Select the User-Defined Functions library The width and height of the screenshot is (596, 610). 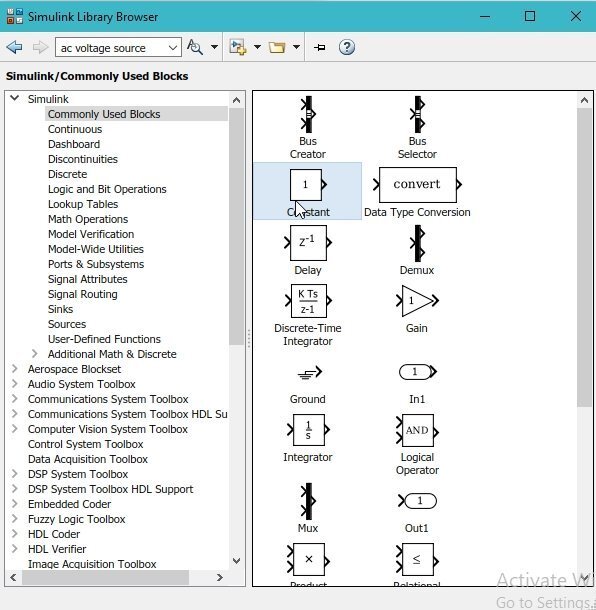click(x=104, y=339)
